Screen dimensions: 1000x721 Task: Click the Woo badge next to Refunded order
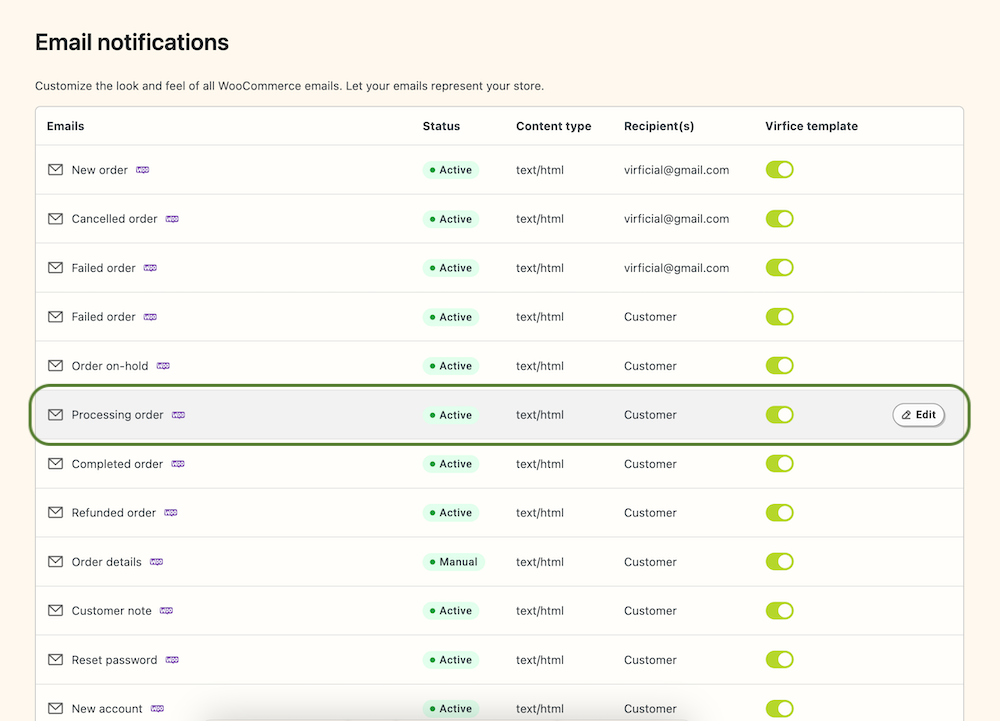pyautogui.click(x=171, y=513)
